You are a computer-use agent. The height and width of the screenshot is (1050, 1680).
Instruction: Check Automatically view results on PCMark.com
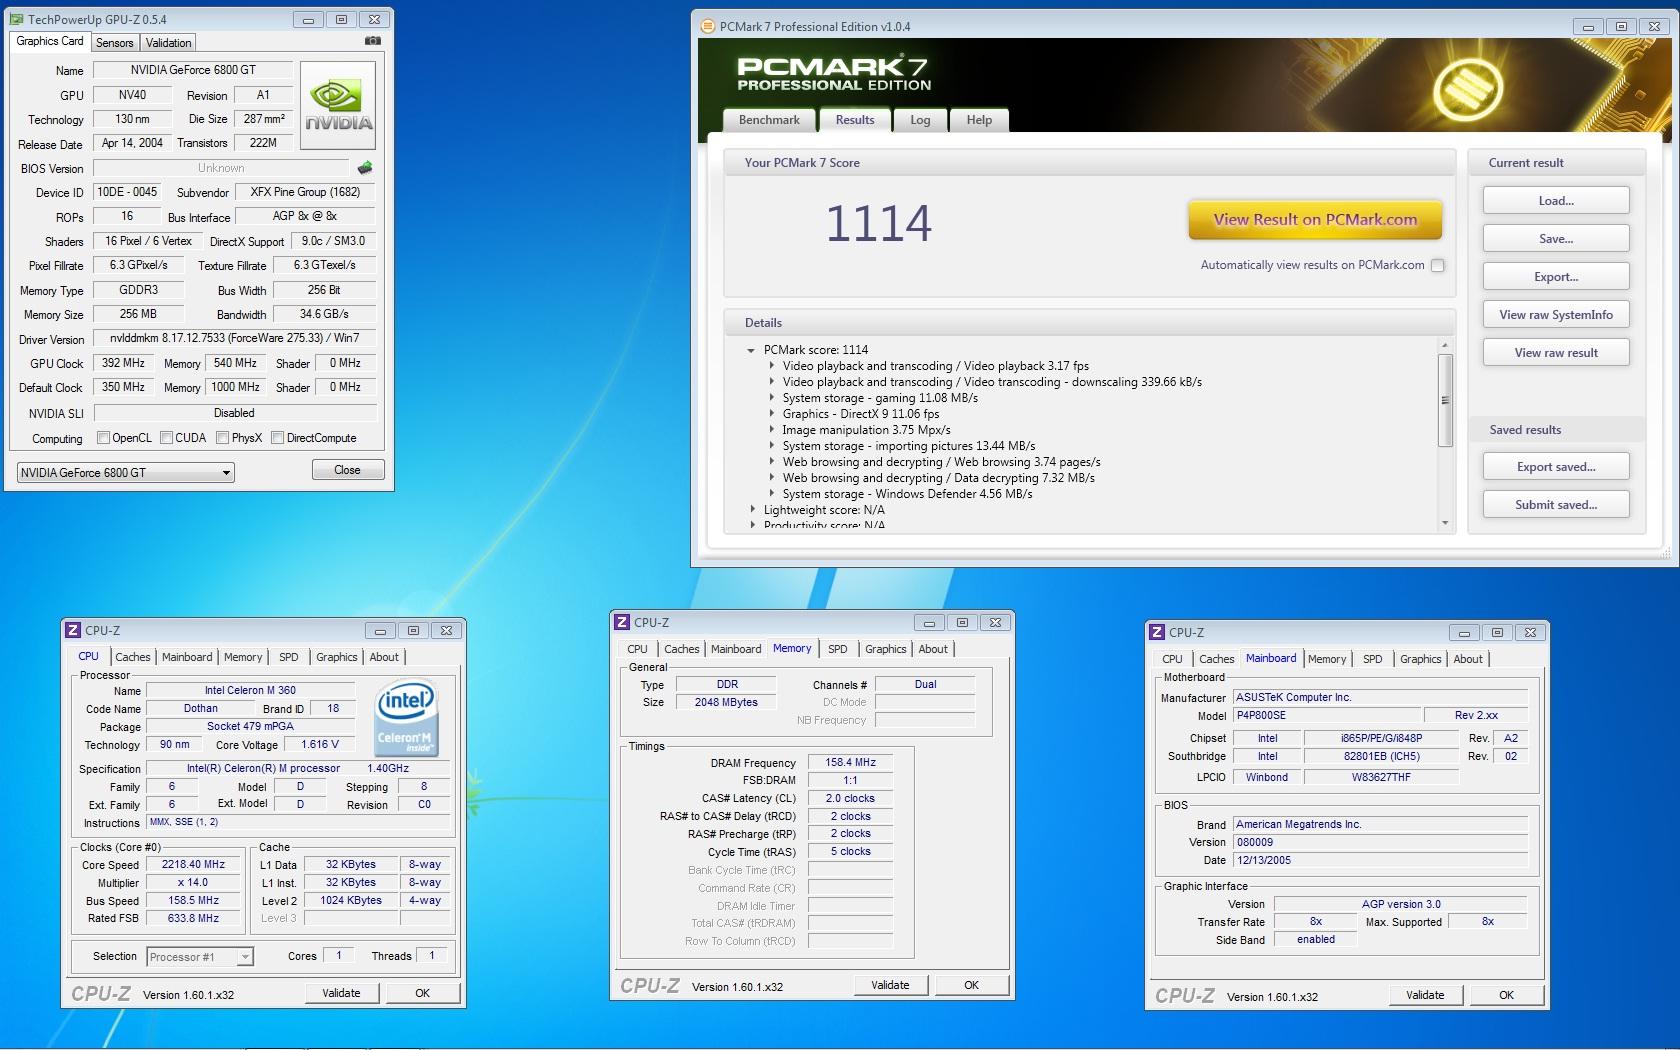1438,265
